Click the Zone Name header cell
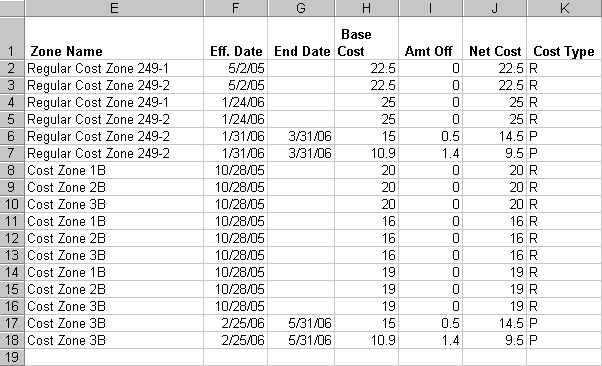This screenshot has height=366, width=602. [x=114, y=38]
